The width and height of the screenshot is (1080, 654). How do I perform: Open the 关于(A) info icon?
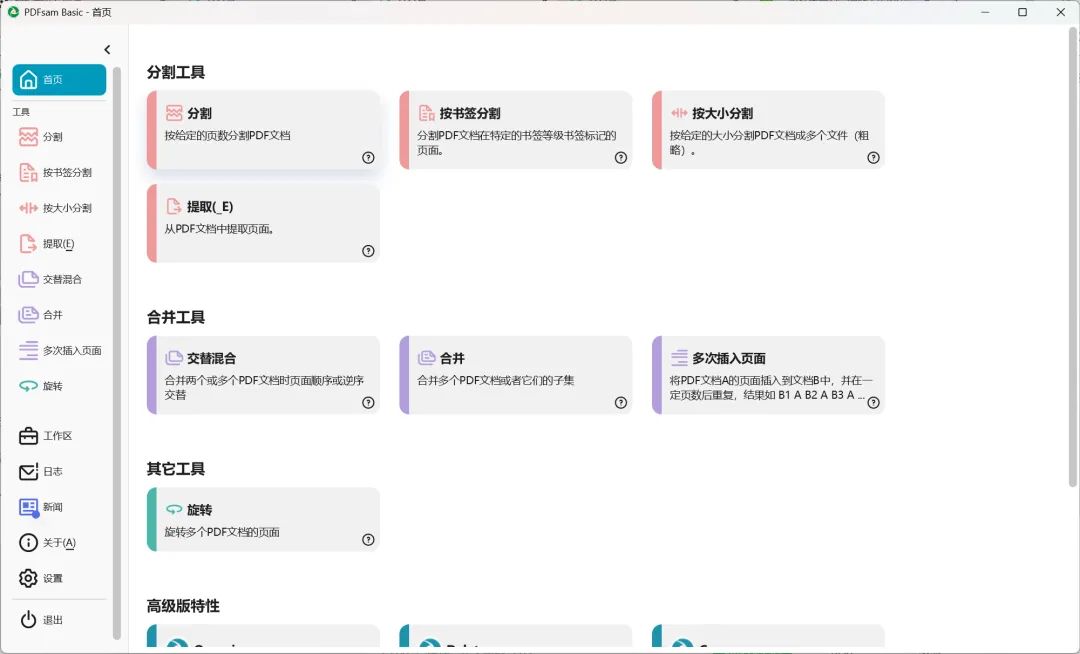[x=28, y=542]
